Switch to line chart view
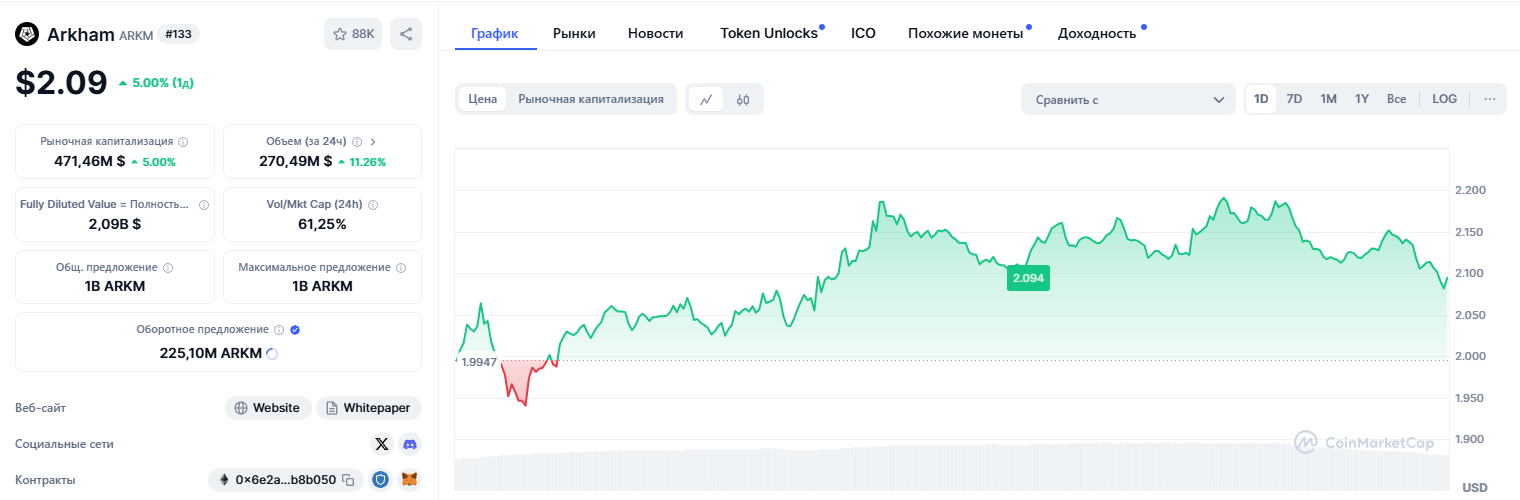 click(x=706, y=99)
